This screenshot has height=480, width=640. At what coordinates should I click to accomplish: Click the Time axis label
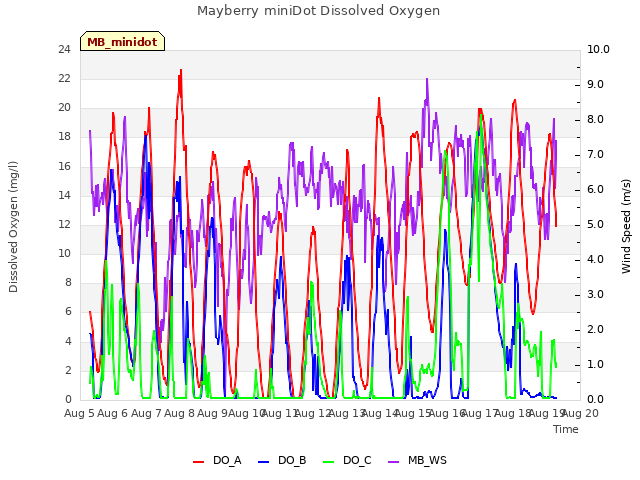(566, 429)
